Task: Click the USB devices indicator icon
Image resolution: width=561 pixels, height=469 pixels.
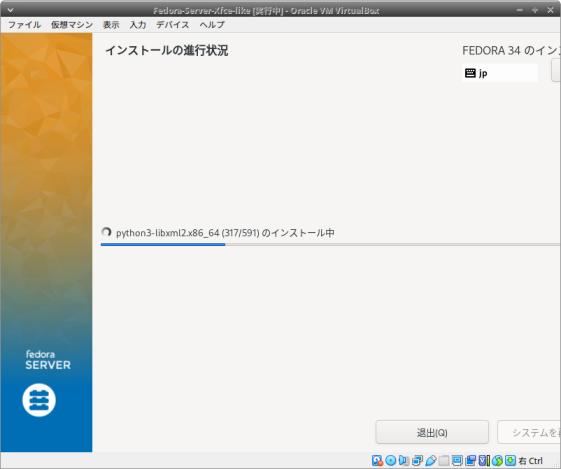Action: click(431, 460)
